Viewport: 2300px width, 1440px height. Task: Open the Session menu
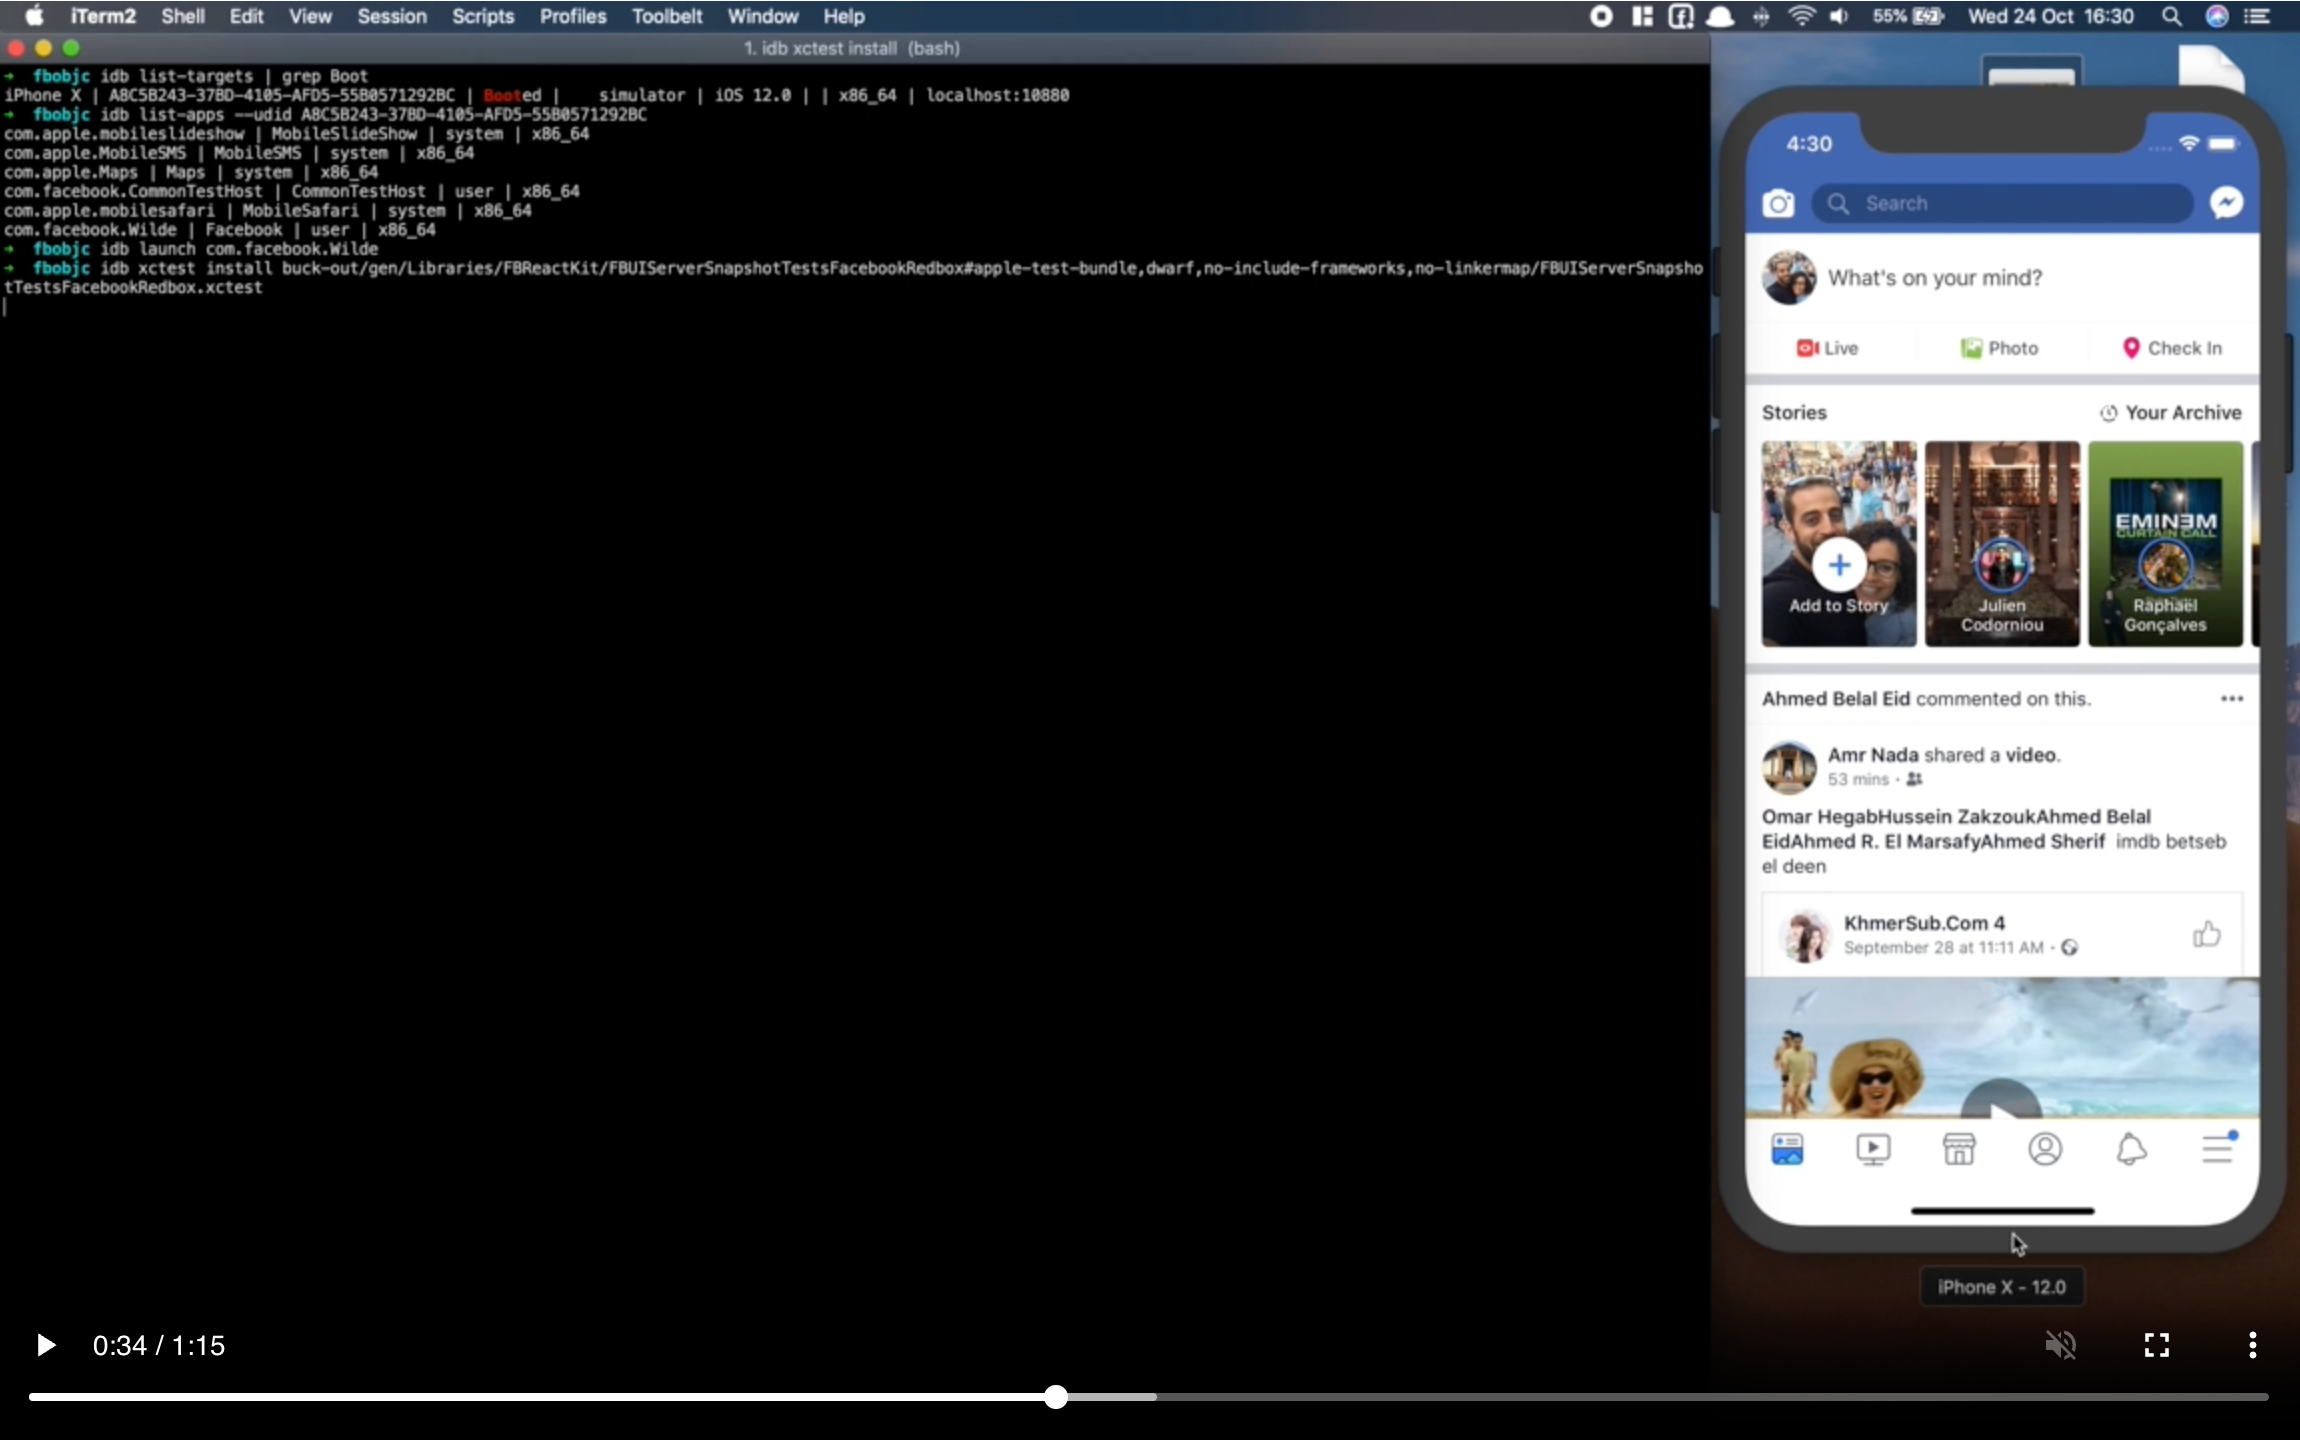392,16
